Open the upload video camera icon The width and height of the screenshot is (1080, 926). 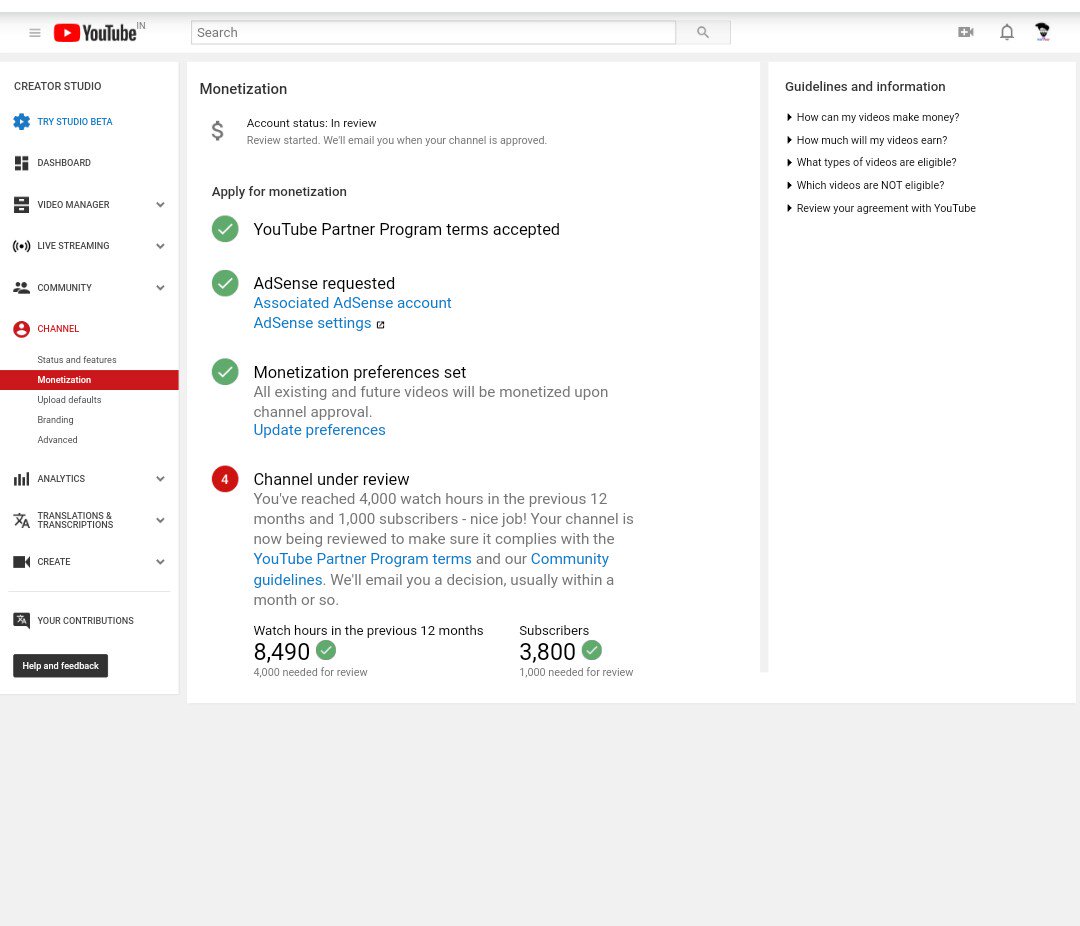click(x=966, y=32)
